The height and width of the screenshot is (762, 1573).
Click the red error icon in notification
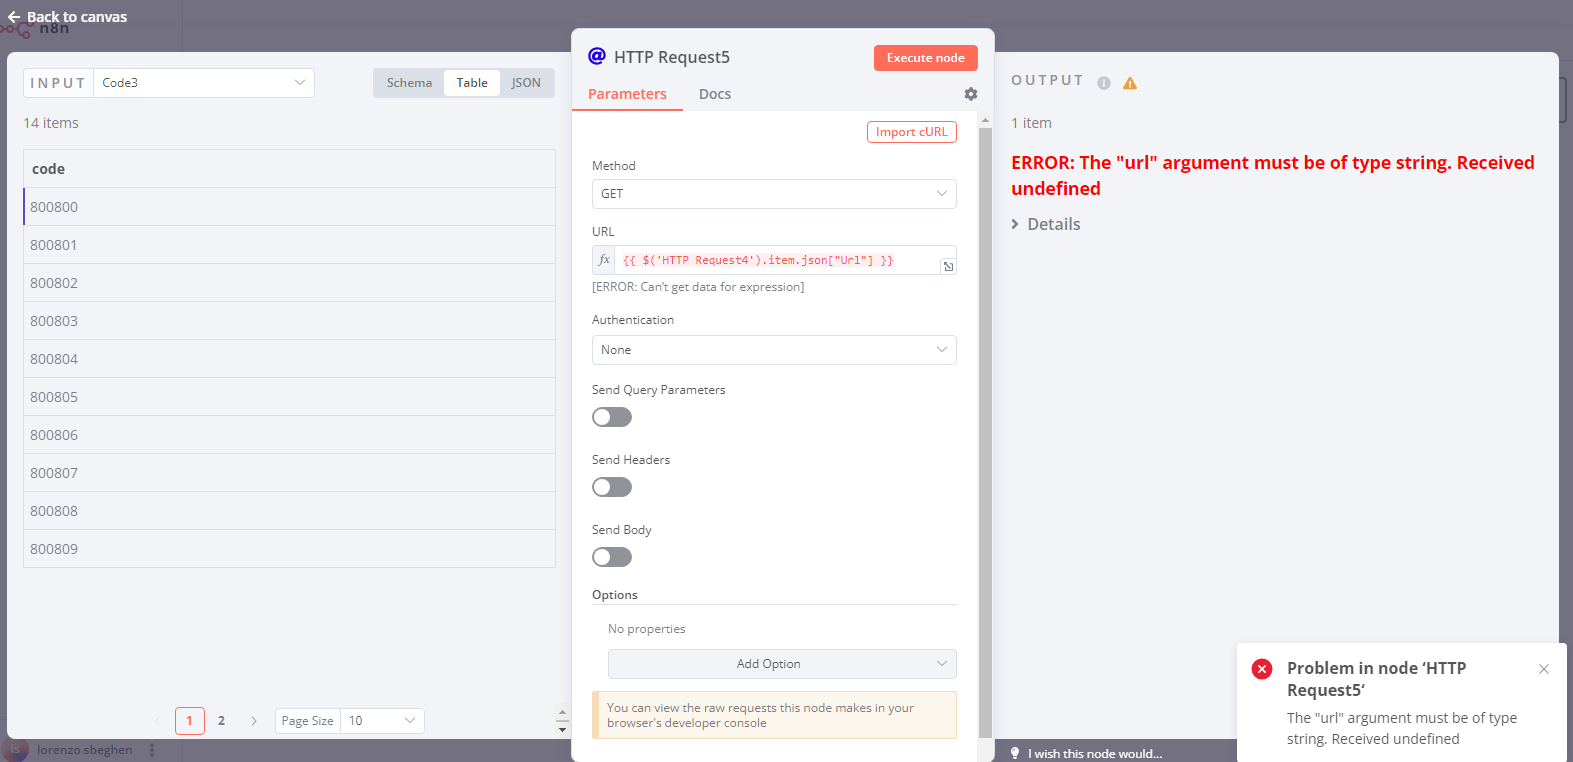point(1262,669)
